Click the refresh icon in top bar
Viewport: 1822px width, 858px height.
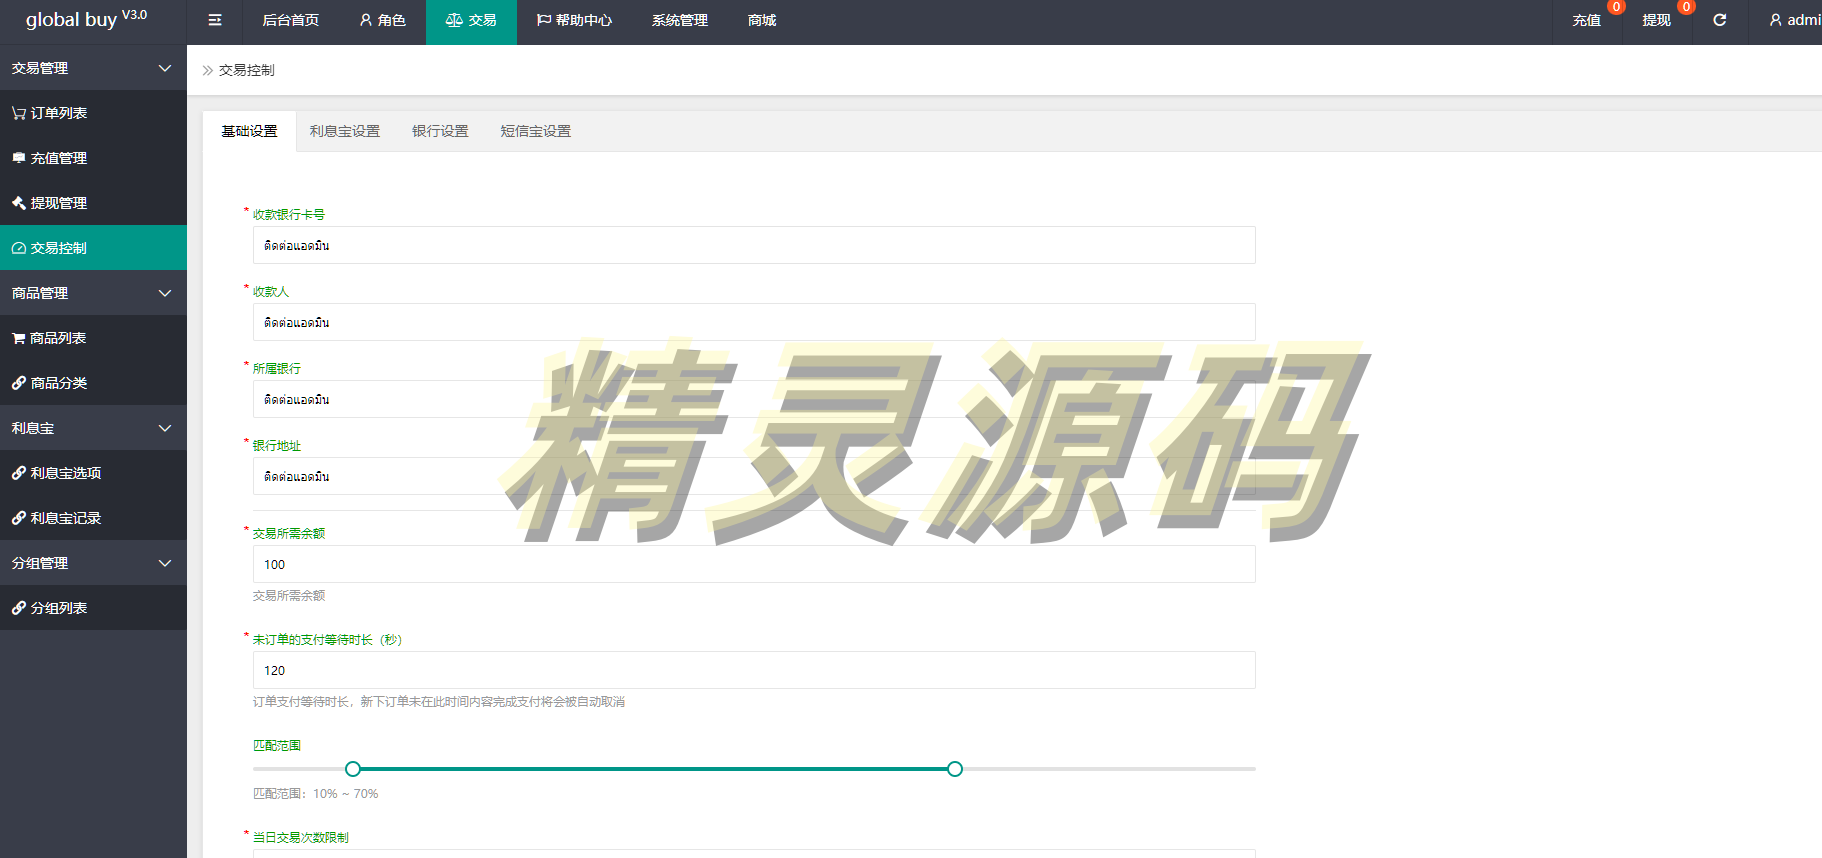point(1719,20)
